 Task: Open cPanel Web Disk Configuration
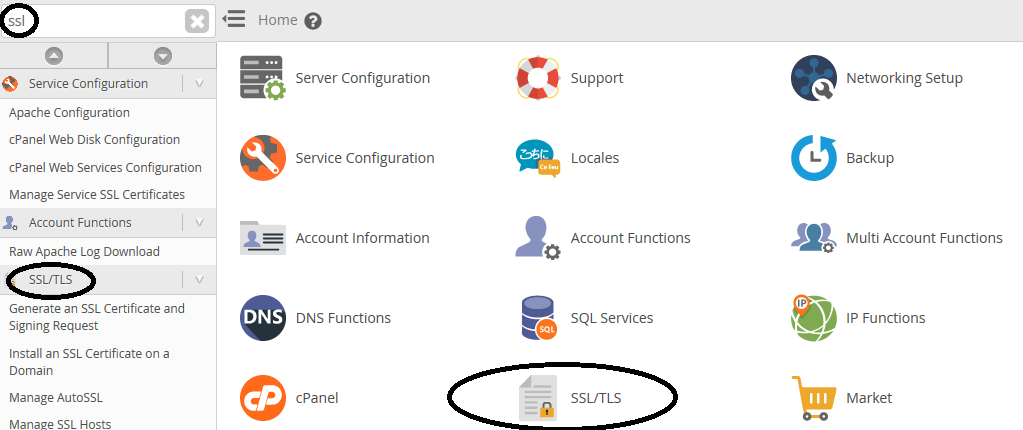click(x=95, y=140)
